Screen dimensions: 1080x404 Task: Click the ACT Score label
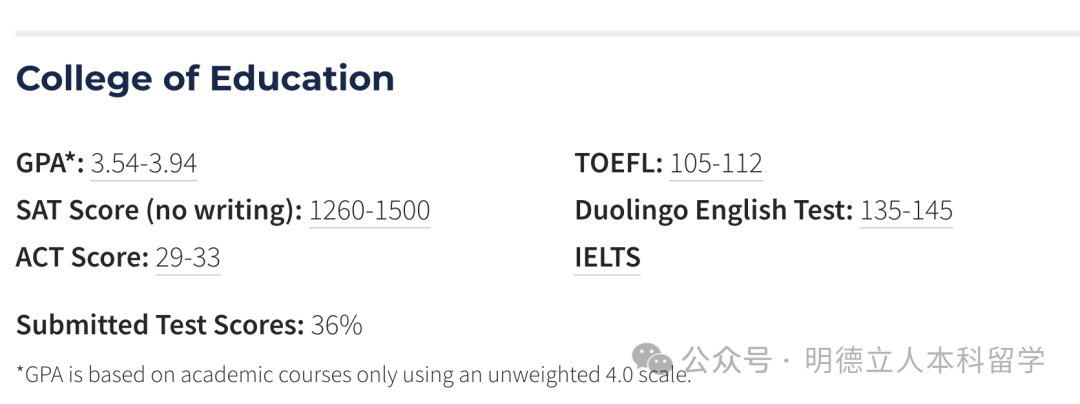(82, 258)
